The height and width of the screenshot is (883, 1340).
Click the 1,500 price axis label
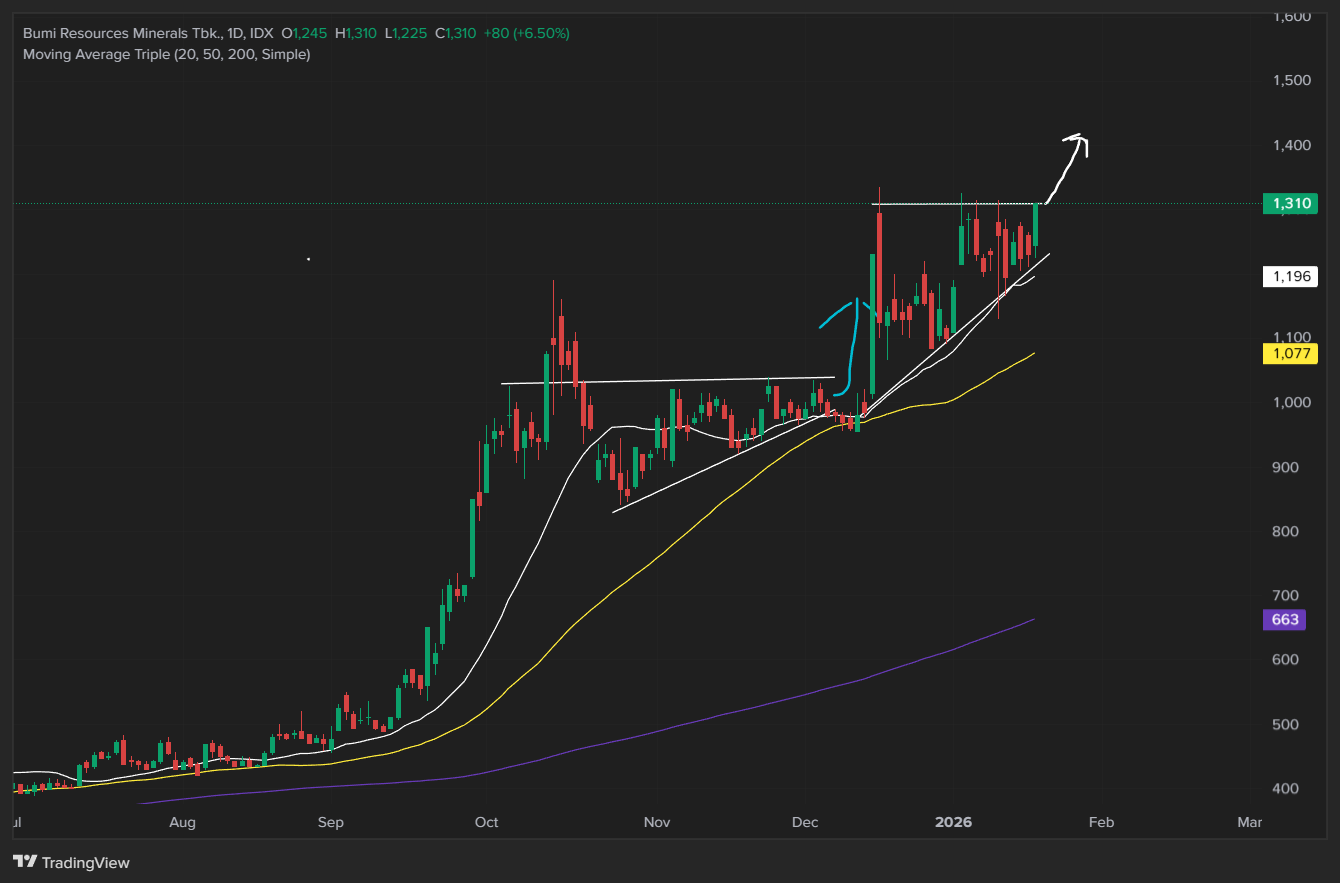click(x=1291, y=80)
